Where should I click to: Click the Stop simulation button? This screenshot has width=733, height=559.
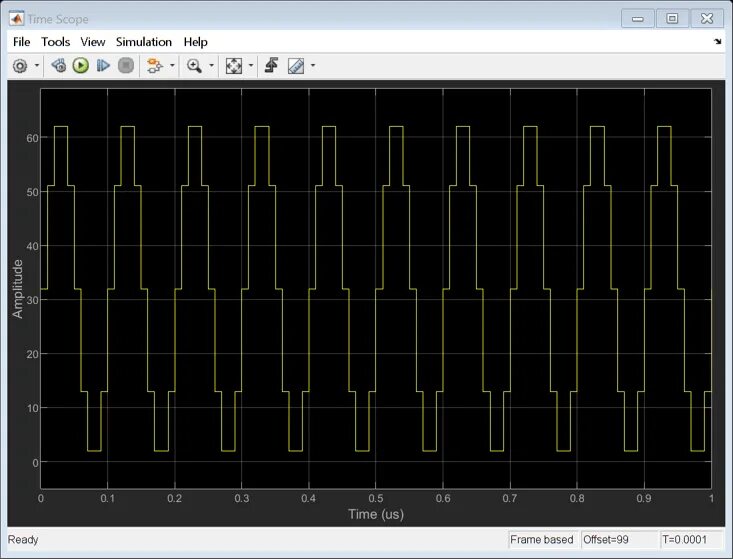pos(126,65)
